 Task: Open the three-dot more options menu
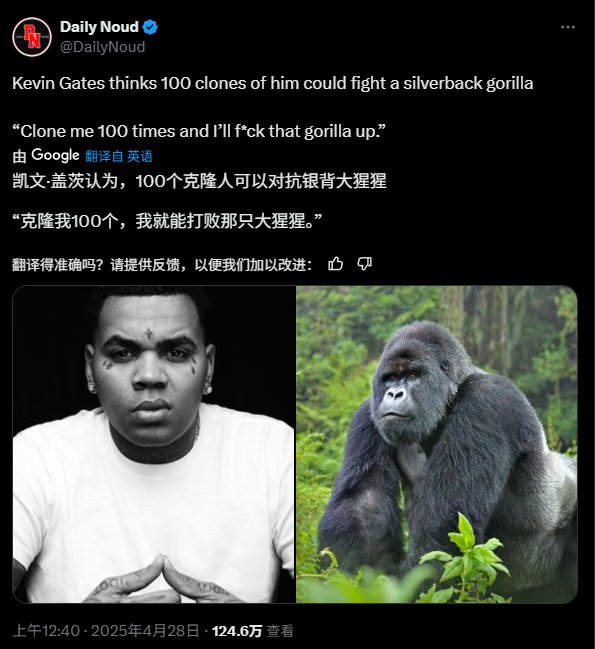[568, 27]
